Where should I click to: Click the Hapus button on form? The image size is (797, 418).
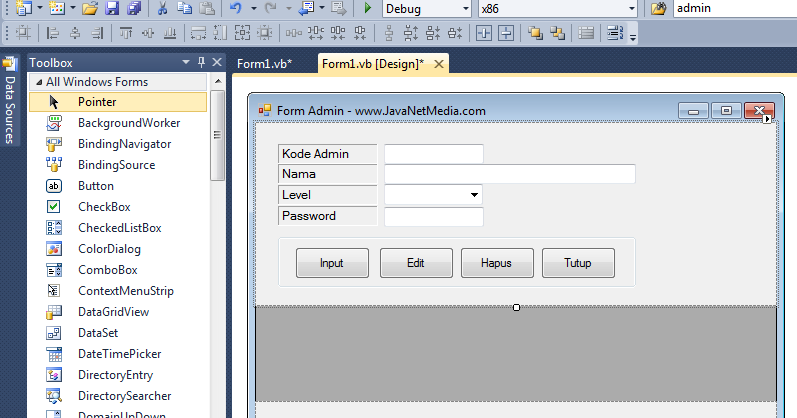[x=497, y=263]
